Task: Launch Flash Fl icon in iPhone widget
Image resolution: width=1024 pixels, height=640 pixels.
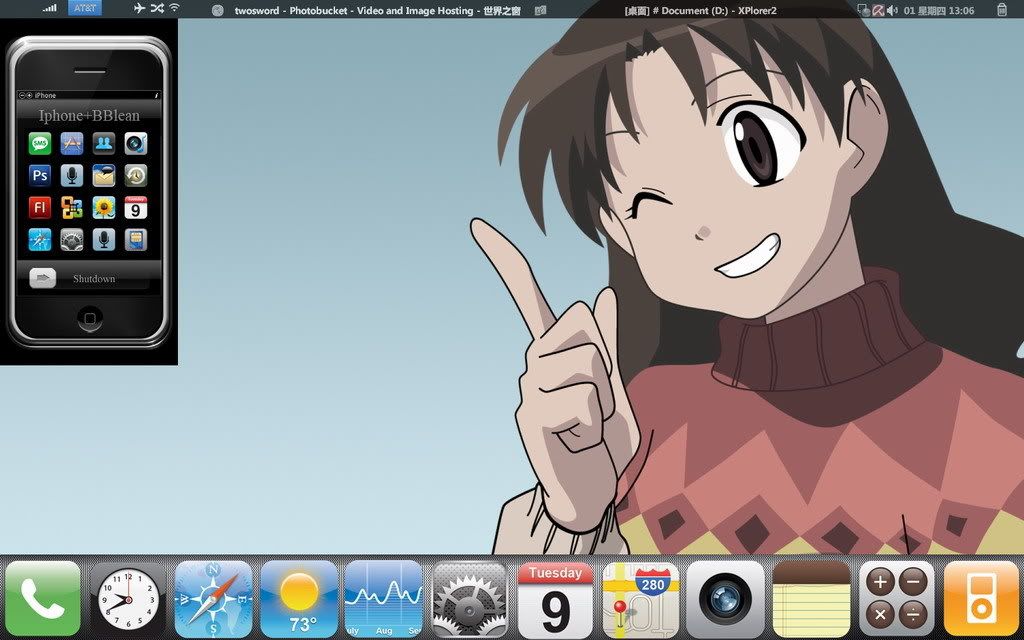Action: [40, 208]
